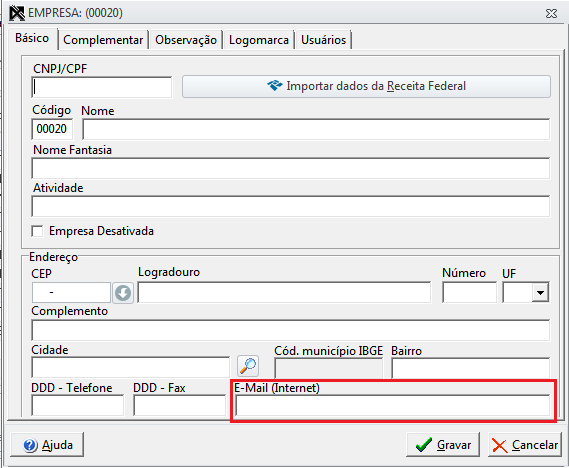
Task: Toggle the Empresa Desativada checkbox
Action: [37, 231]
